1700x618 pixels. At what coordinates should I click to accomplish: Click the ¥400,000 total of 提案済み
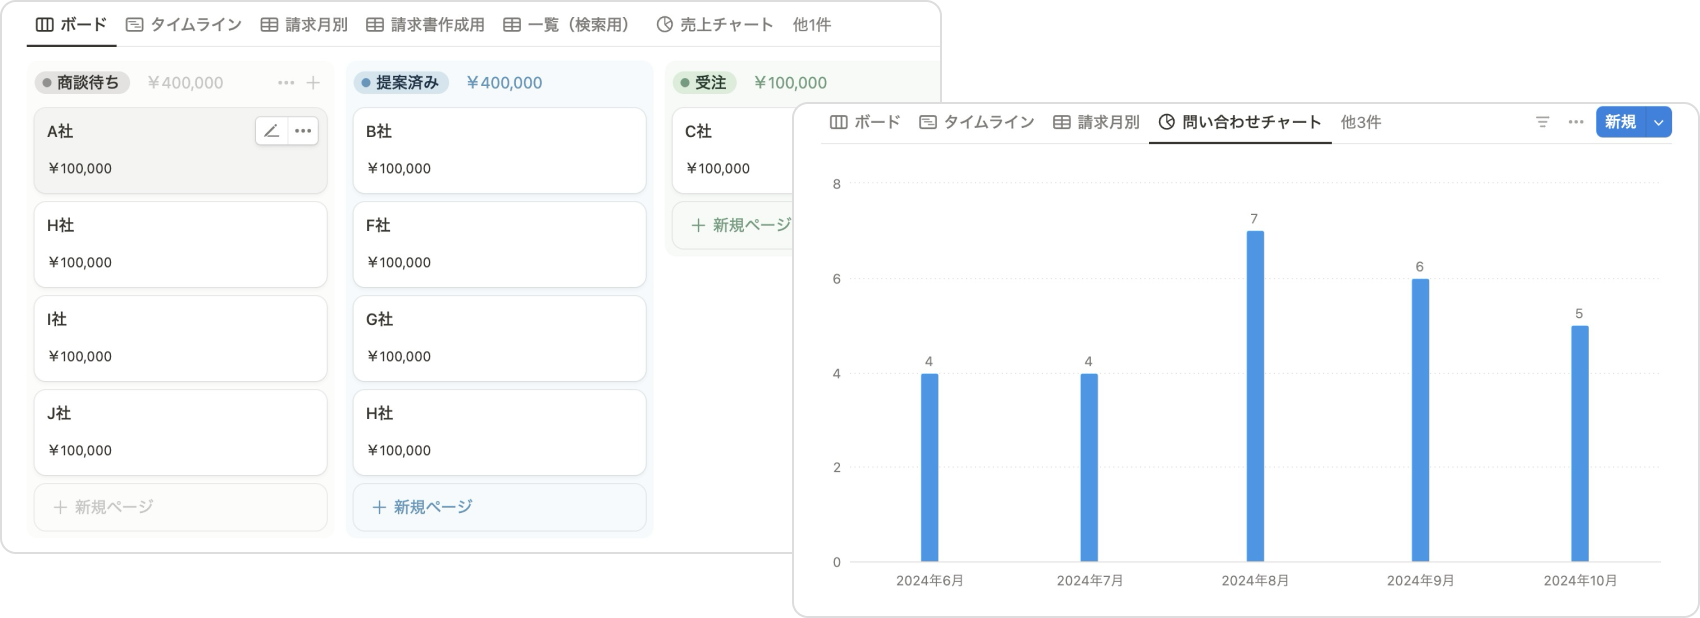pyautogui.click(x=504, y=83)
